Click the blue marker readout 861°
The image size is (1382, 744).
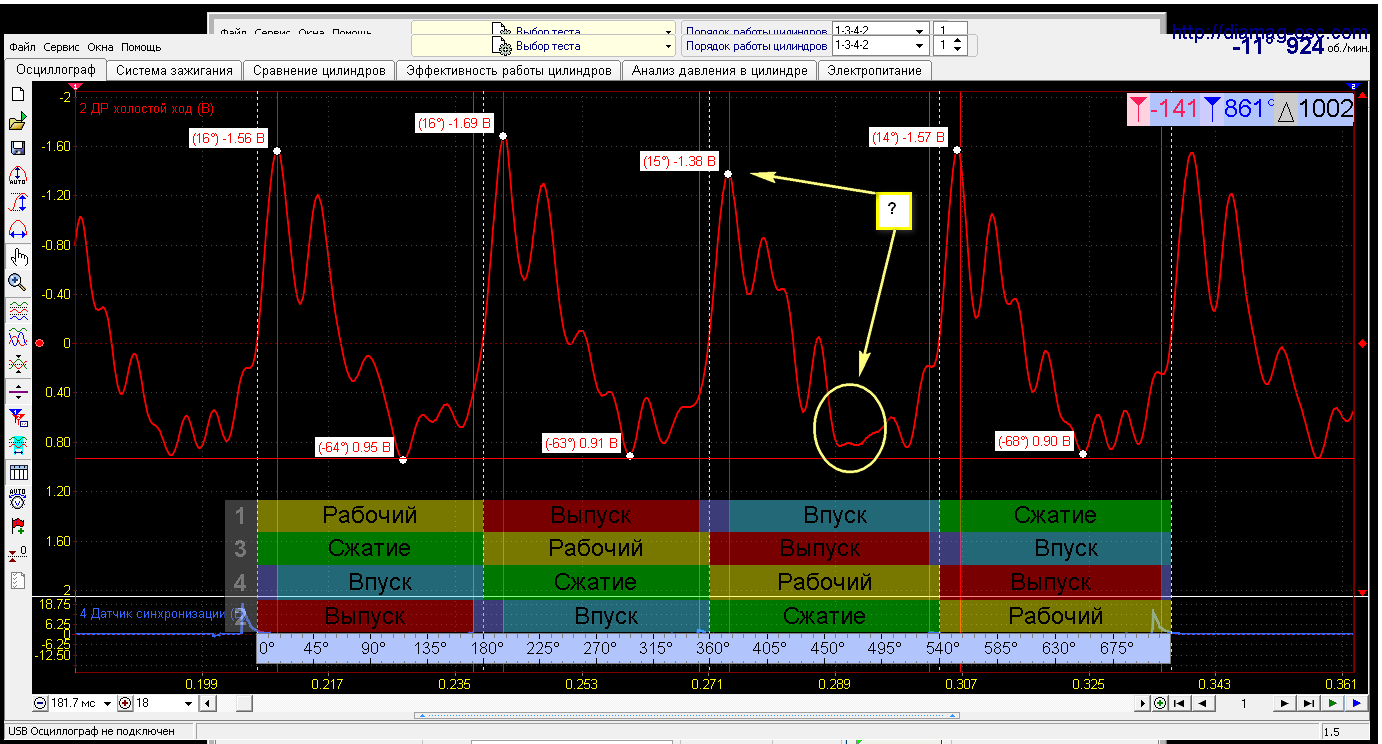click(1238, 109)
